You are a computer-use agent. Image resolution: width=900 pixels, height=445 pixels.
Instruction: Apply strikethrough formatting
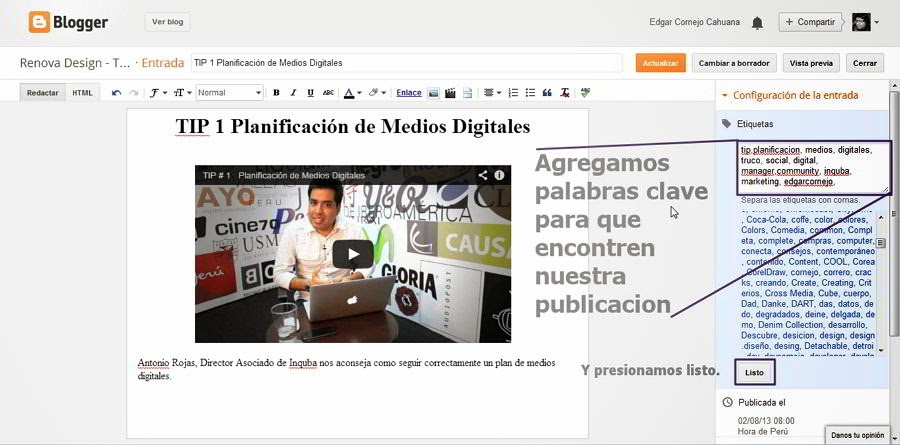click(x=328, y=92)
